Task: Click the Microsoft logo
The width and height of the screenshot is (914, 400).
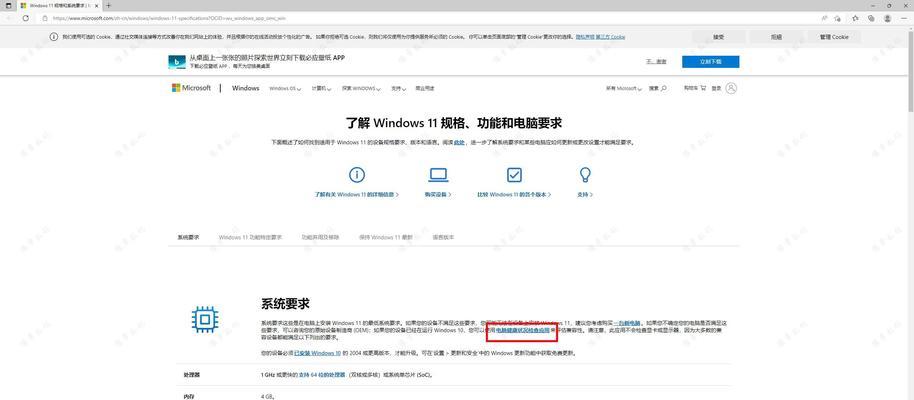Action: pos(191,88)
